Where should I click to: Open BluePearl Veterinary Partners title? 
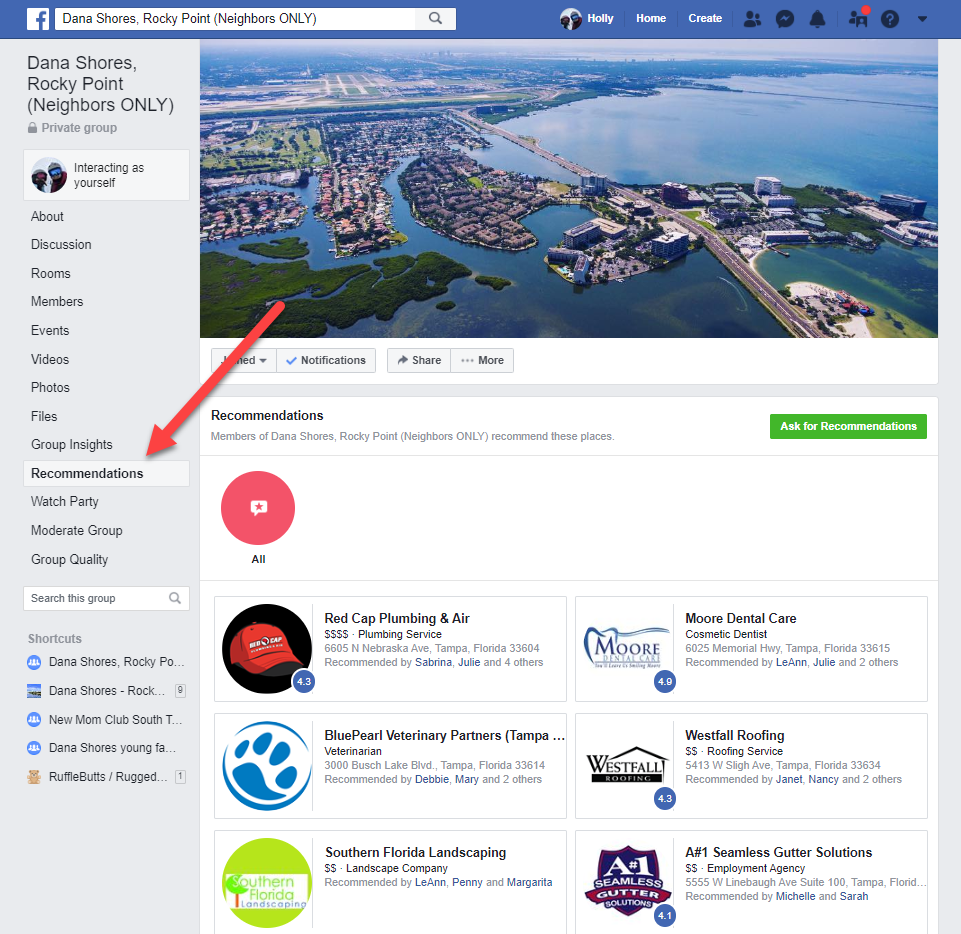pos(444,735)
